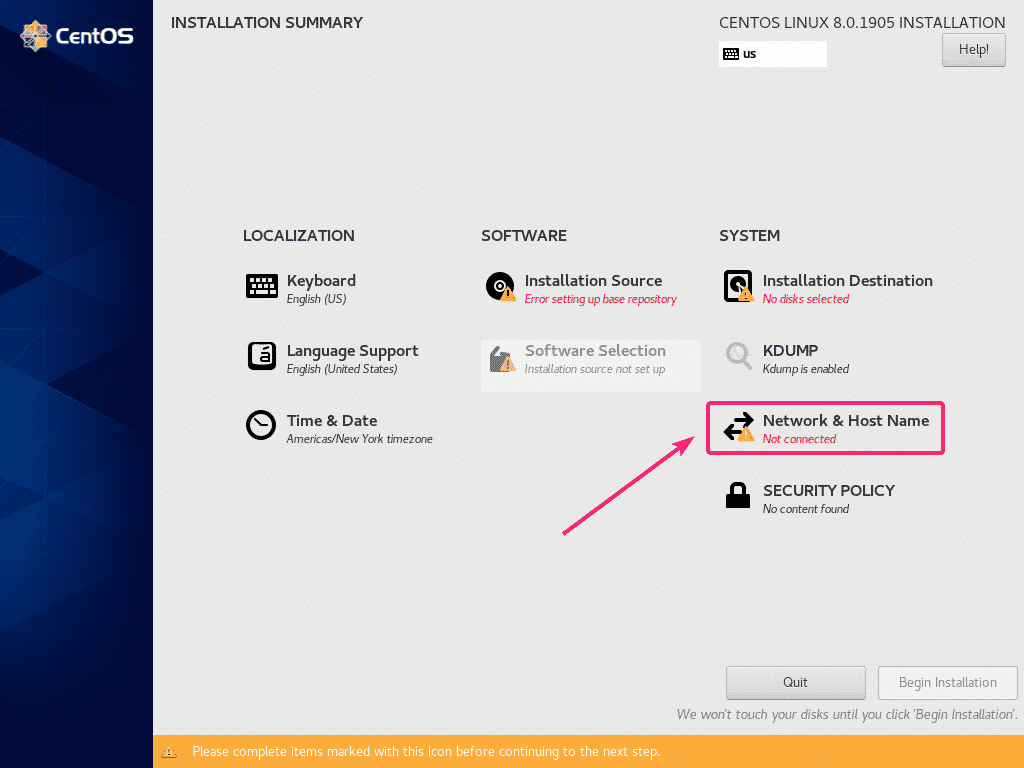The image size is (1024, 768).
Task: Click the CentOS logo in the sidebar
Action: [77, 37]
